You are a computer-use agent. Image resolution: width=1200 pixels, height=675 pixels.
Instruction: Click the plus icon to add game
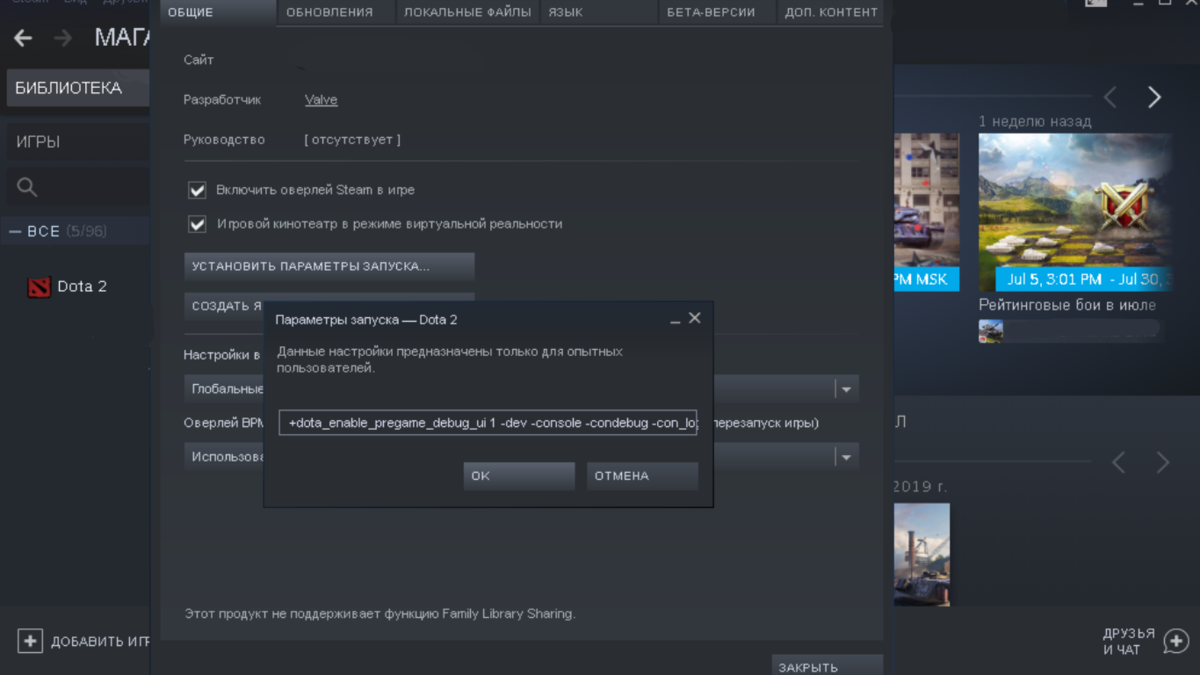tap(30, 641)
